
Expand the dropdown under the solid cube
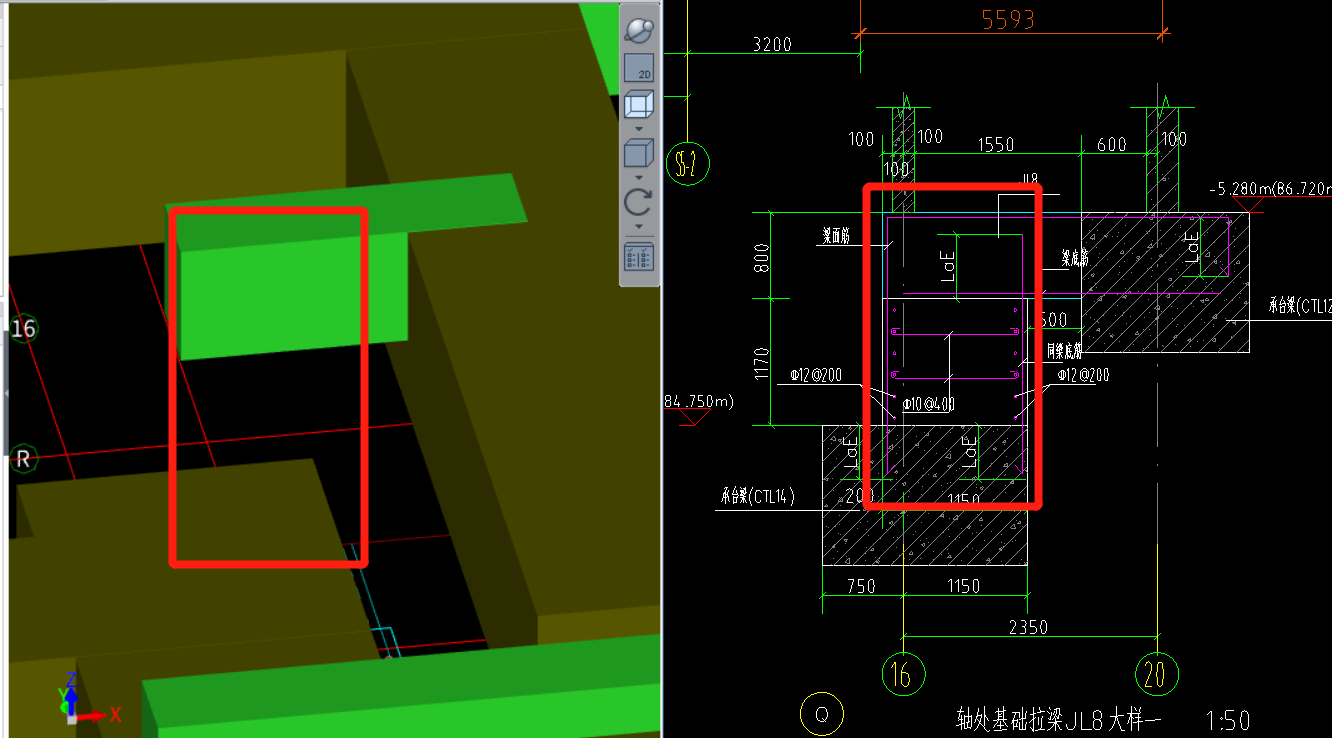click(638, 177)
